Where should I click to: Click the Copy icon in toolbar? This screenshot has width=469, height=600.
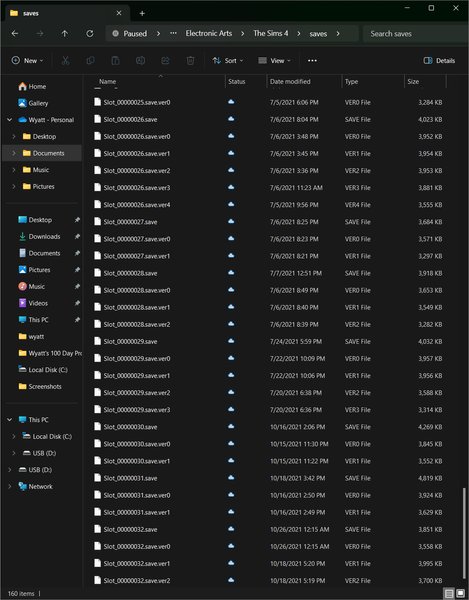[x=90, y=60]
